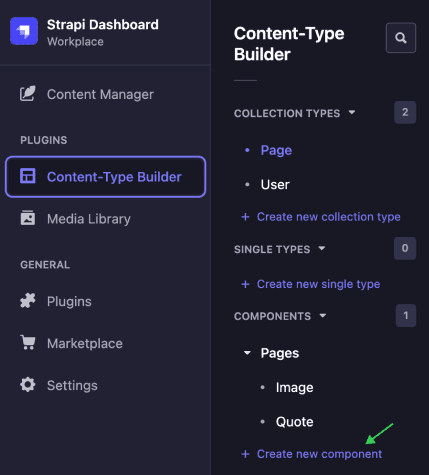Click the Content Manager pencil icon
The width and height of the screenshot is (429, 475).
[x=28, y=94]
